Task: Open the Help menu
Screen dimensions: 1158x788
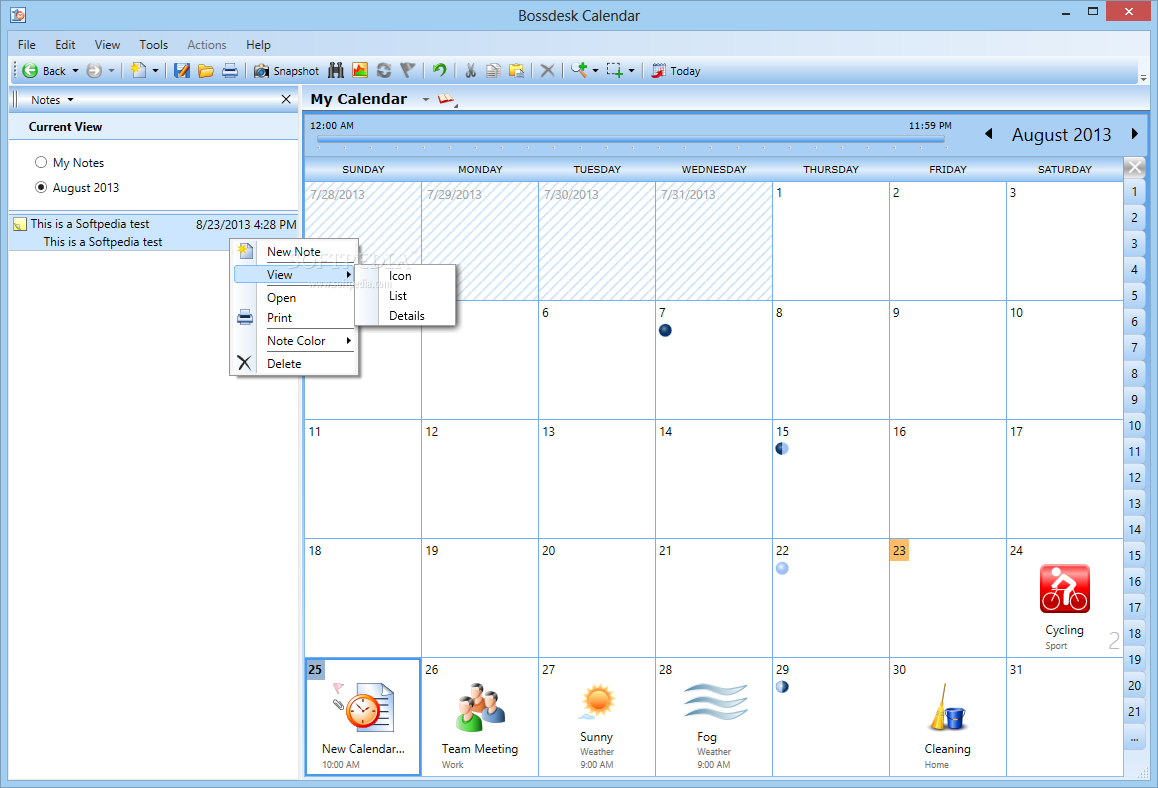Action: coord(258,45)
